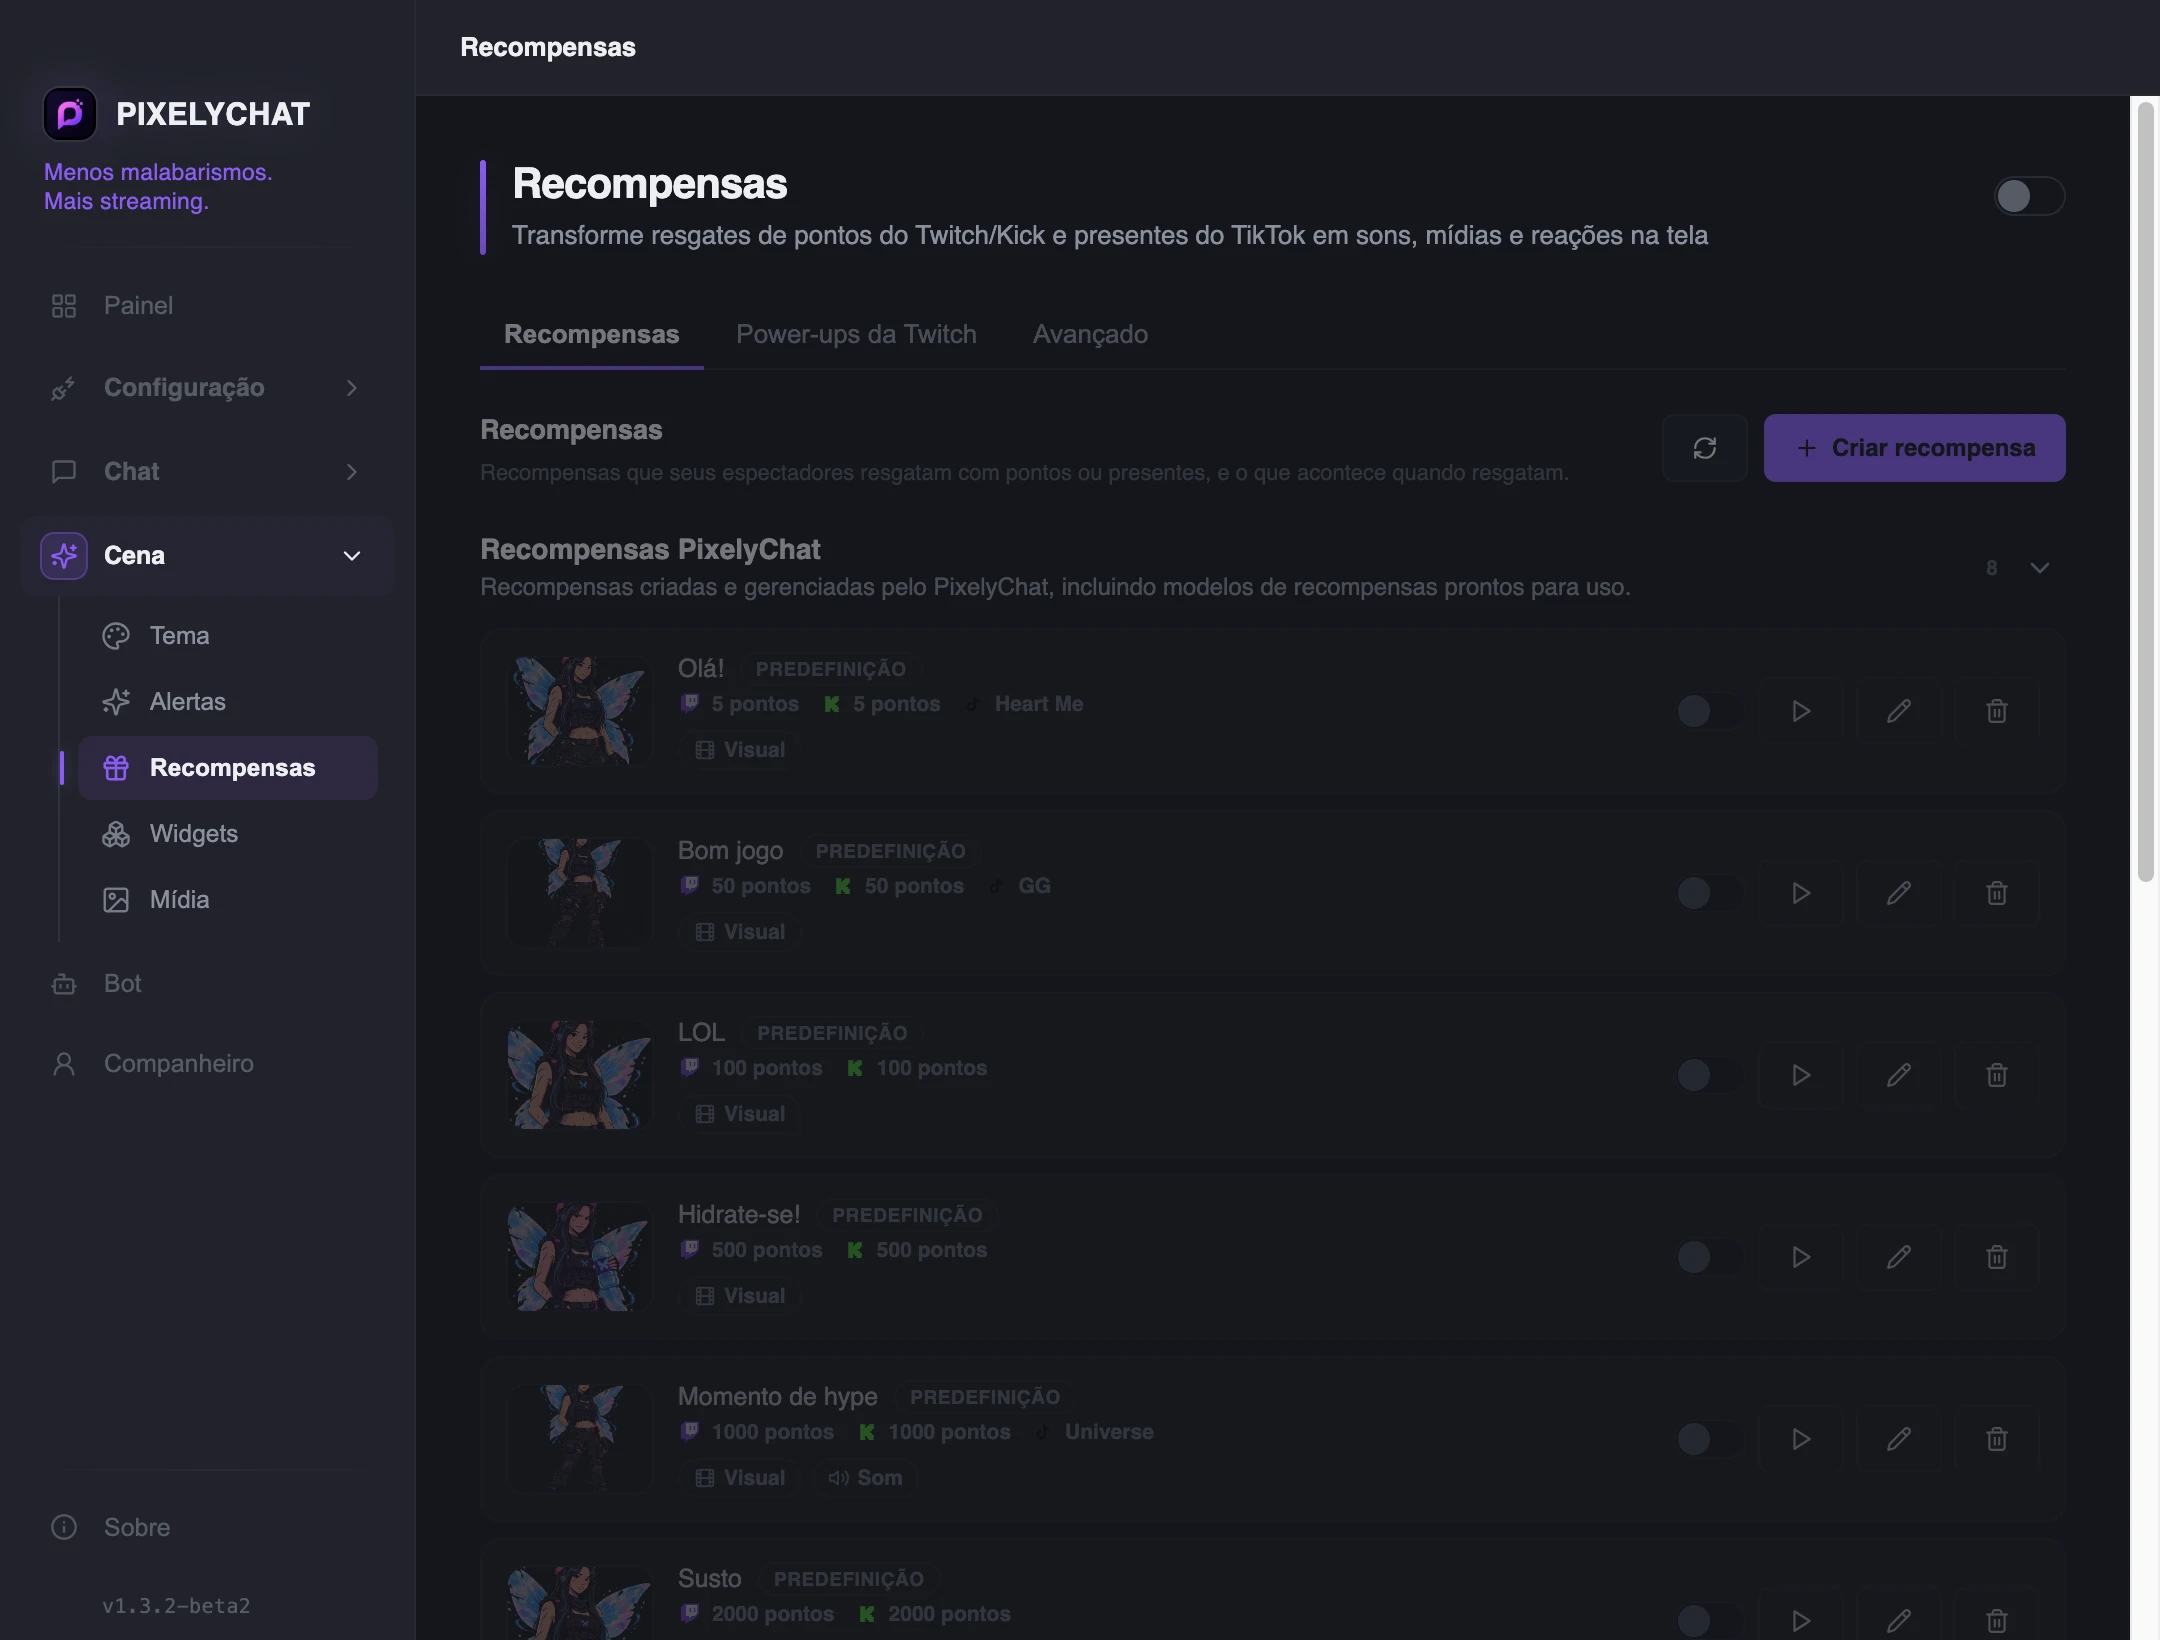Edit the Bom jogo reward with pencil icon
The height and width of the screenshot is (1640, 2160).
click(x=1899, y=893)
